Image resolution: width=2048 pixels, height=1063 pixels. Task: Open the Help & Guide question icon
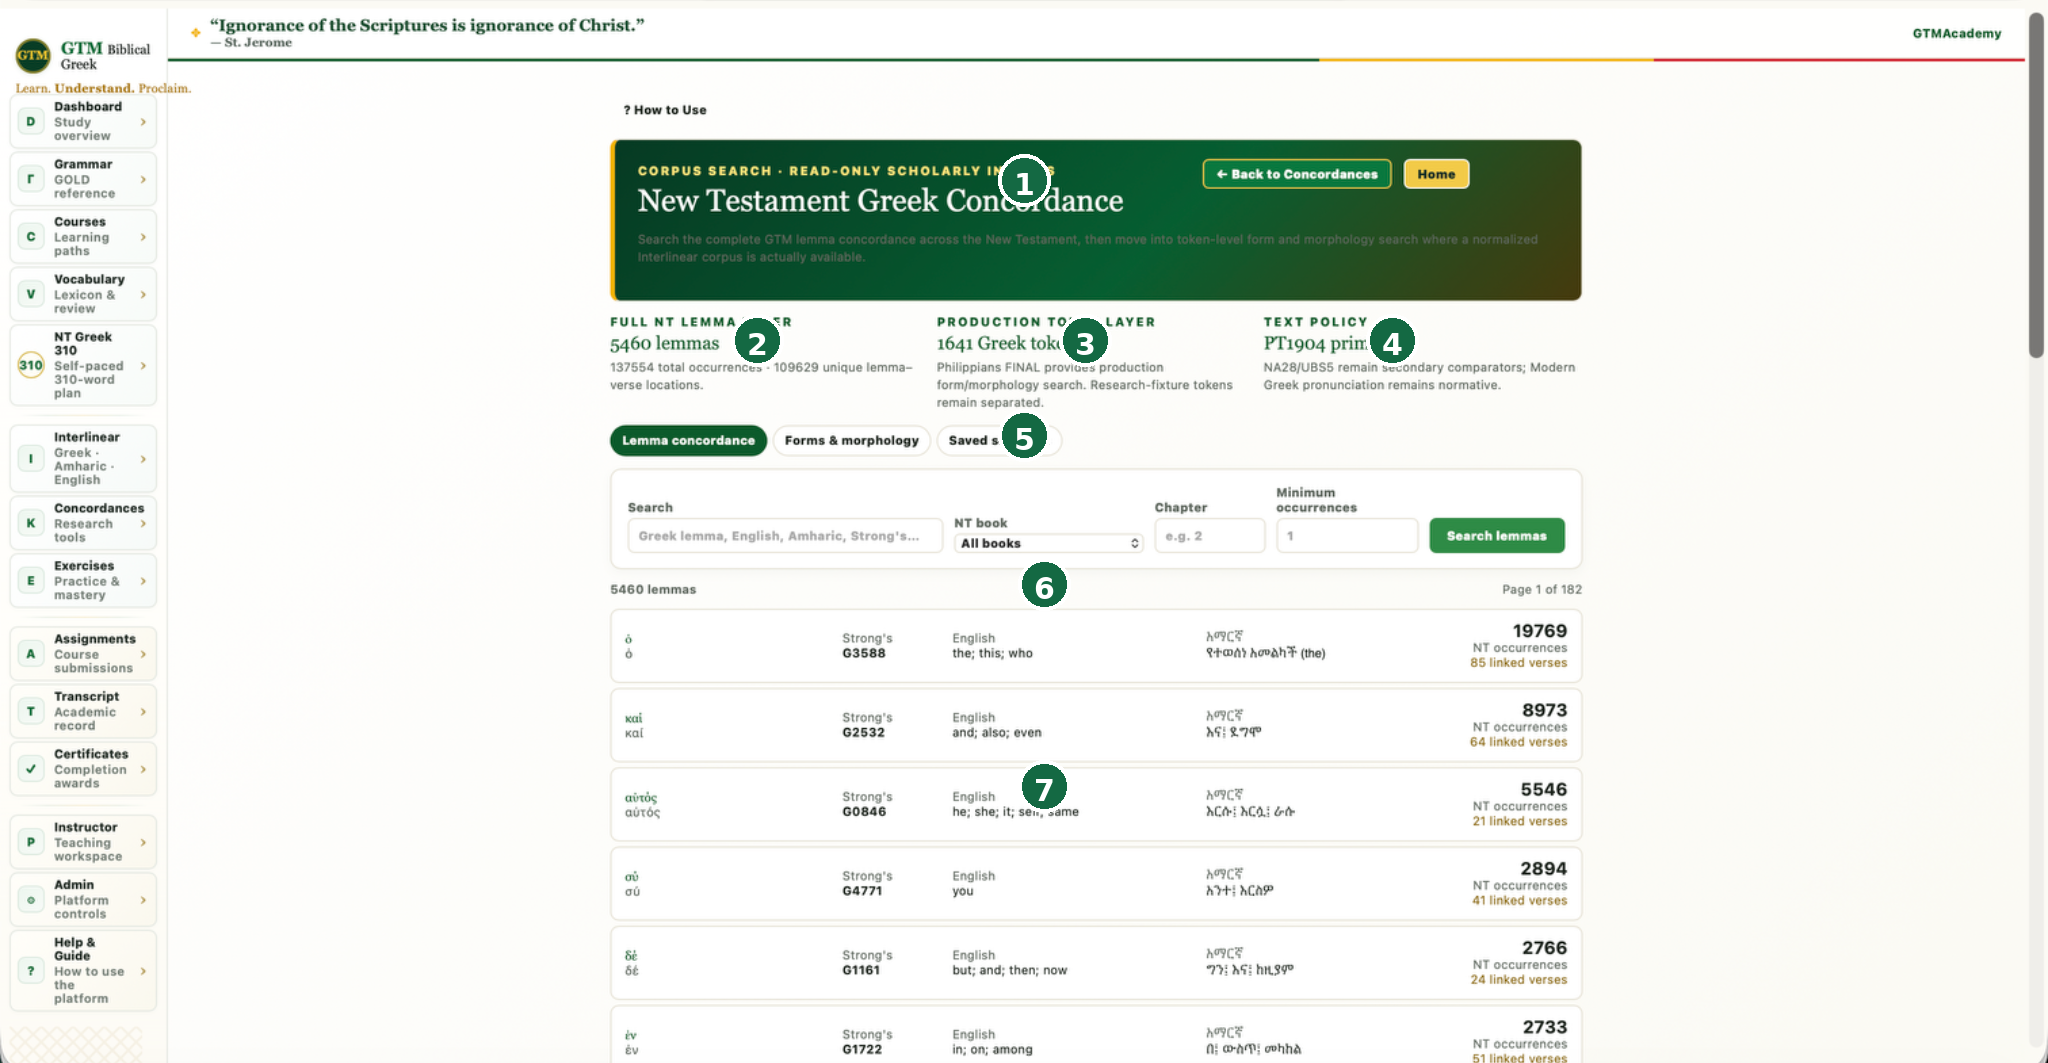(x=31, y=971)
